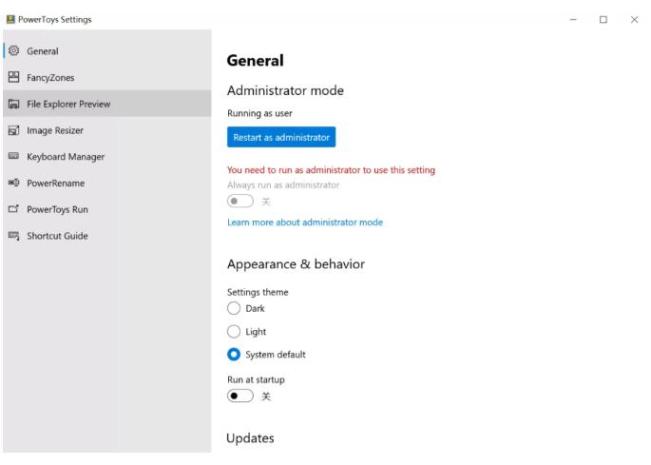Open the FancyZones settings page

point(50,77)
